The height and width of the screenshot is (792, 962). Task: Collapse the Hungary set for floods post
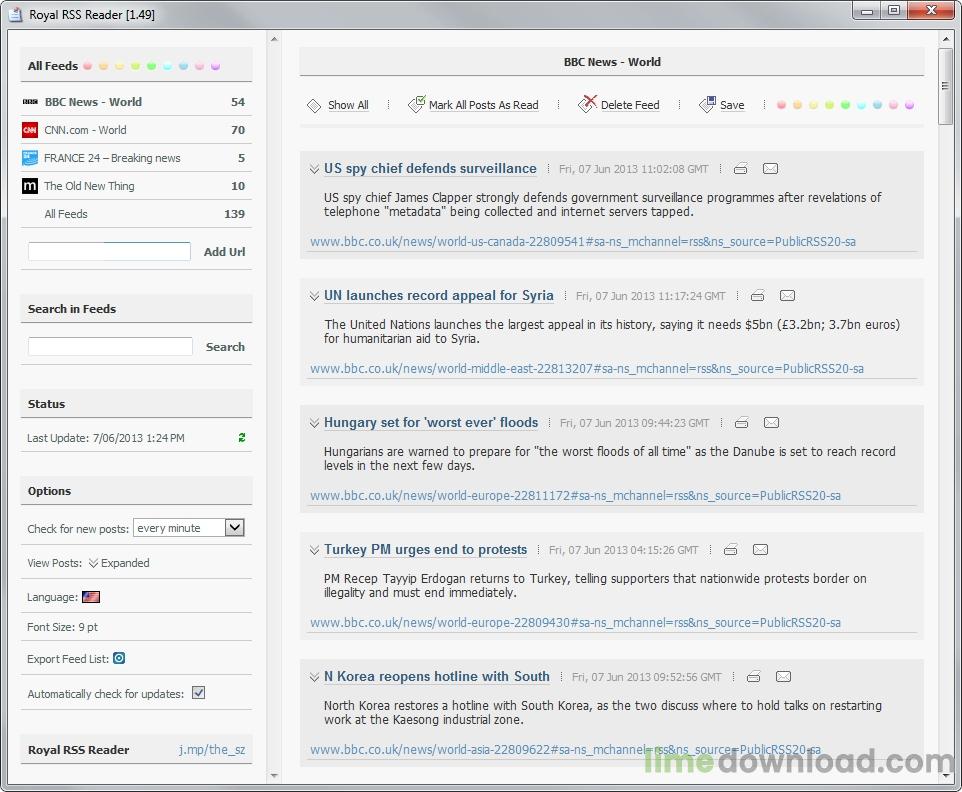pos(314,423)
